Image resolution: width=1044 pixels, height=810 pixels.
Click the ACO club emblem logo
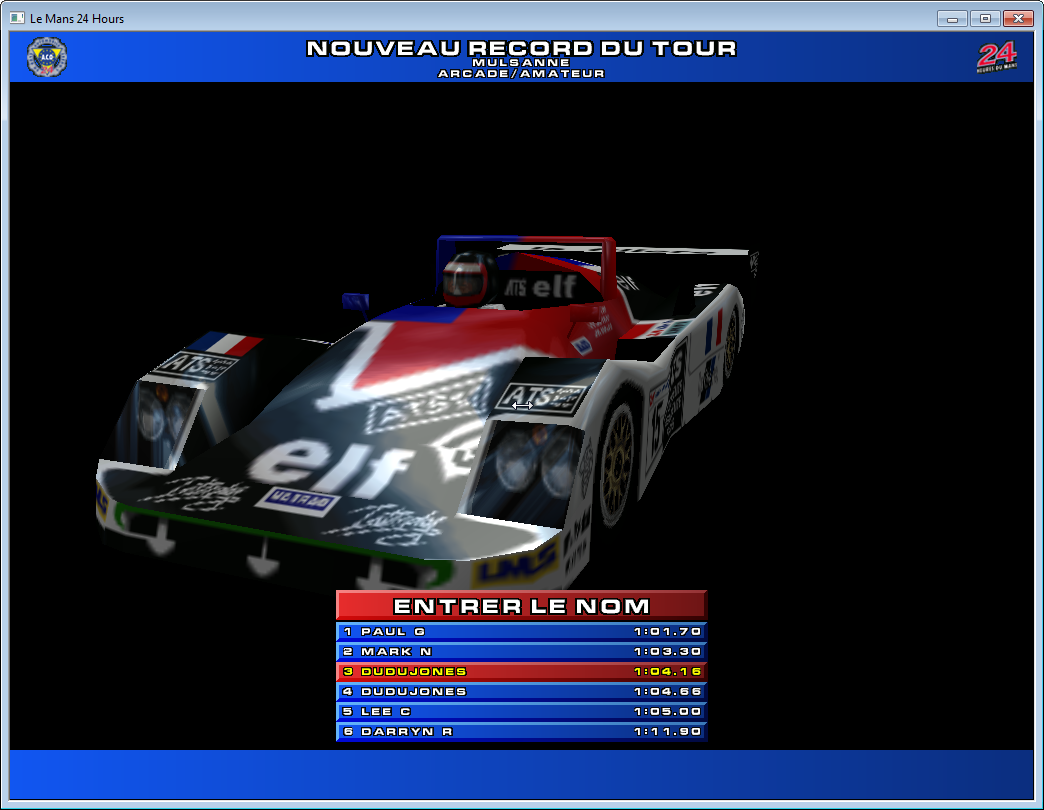[47, 57]
